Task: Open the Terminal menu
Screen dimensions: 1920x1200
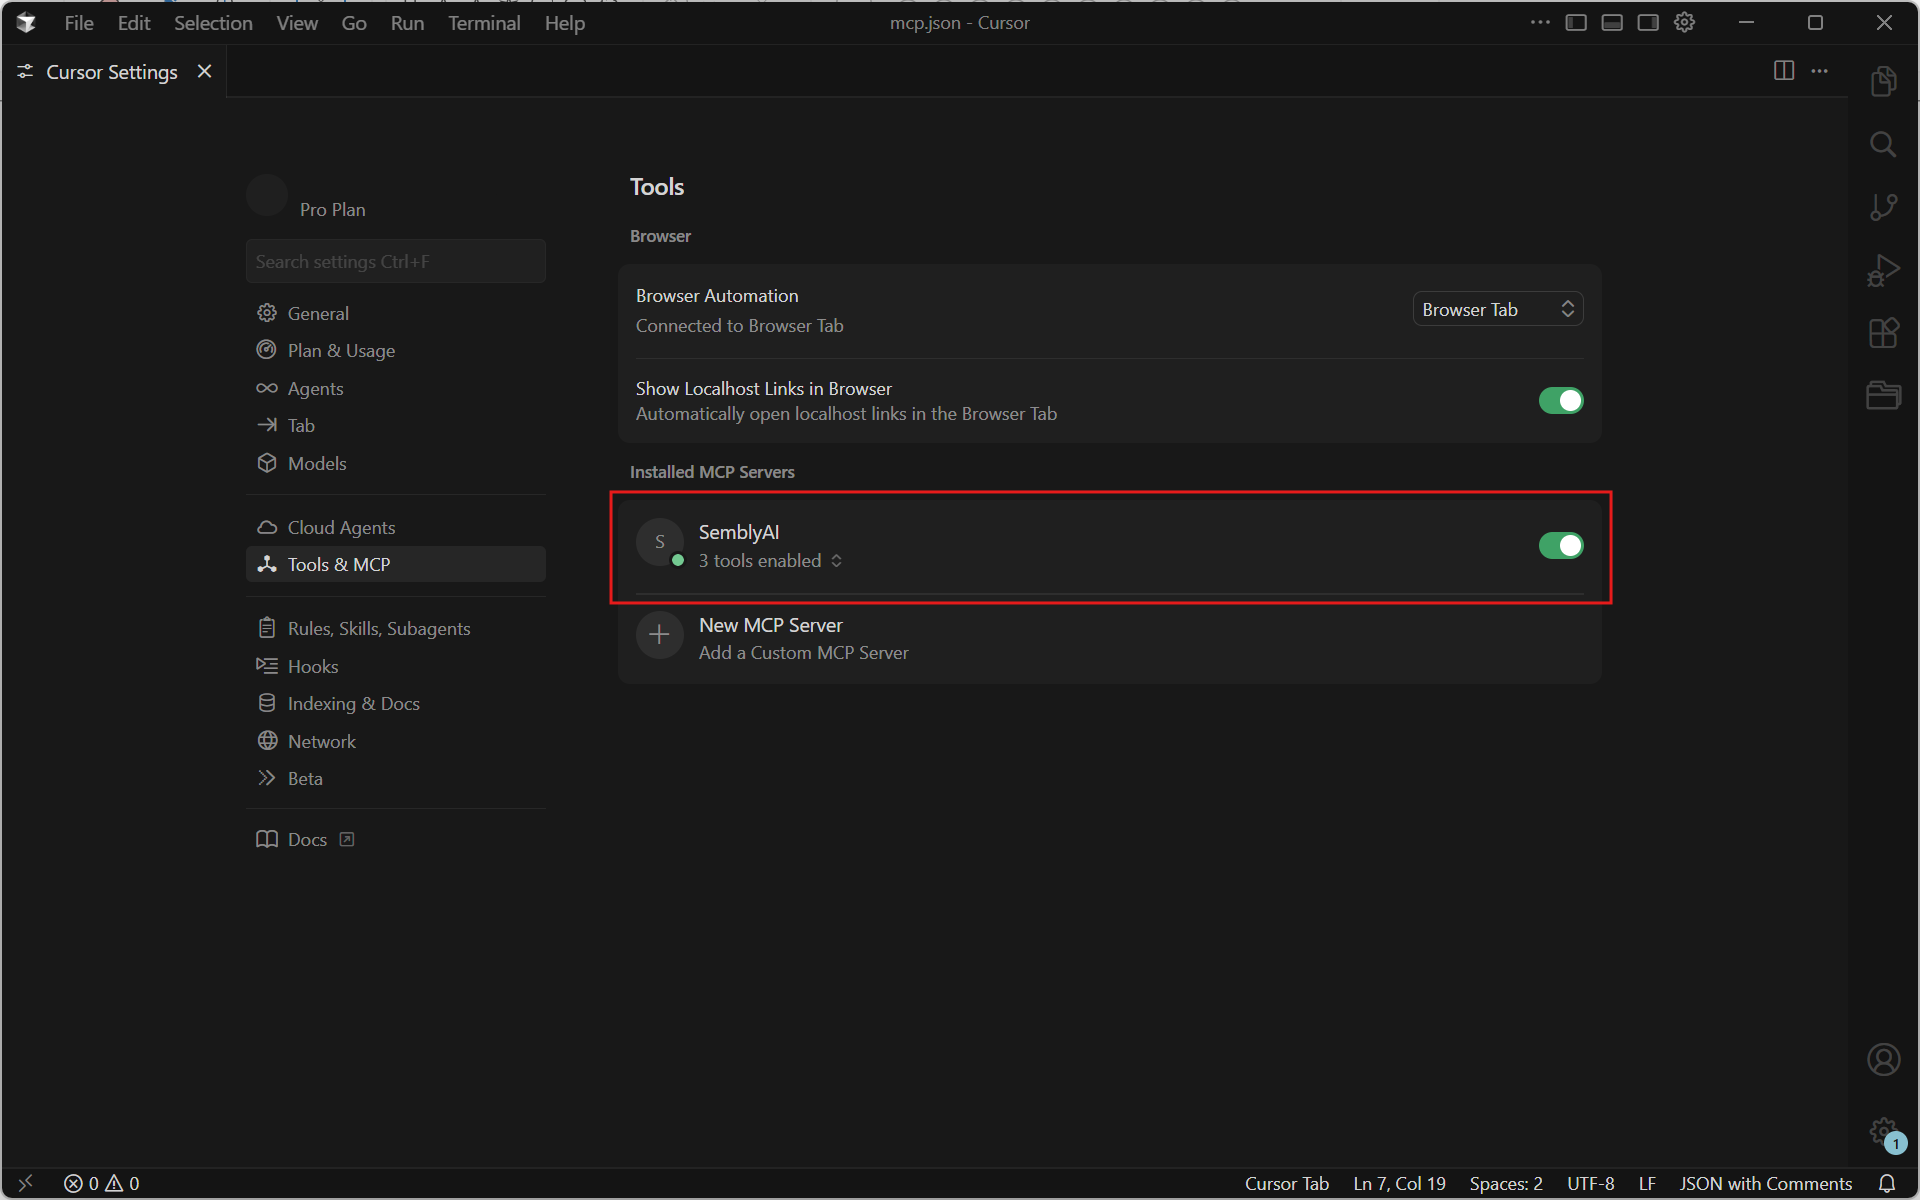Action: point(484,23)
